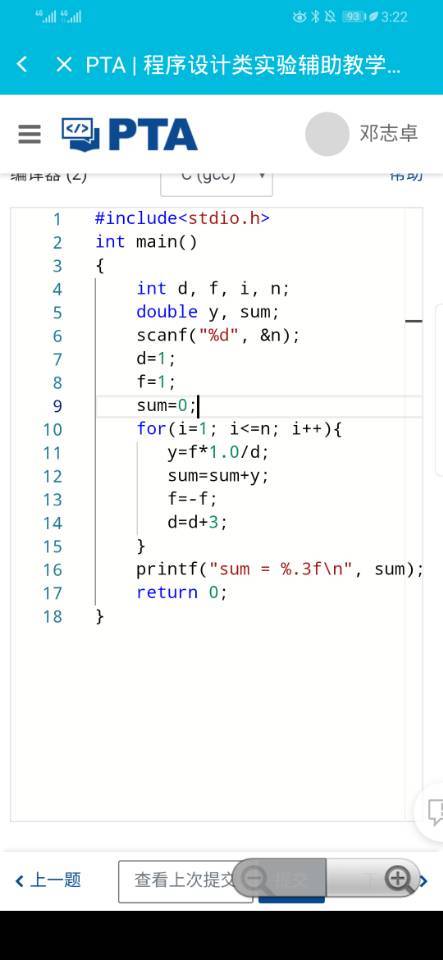Image resolution: width=443 pixels, height=960 pixels.
Task: Tap the zoom-in magnifier icon
Action: [398, 880]
